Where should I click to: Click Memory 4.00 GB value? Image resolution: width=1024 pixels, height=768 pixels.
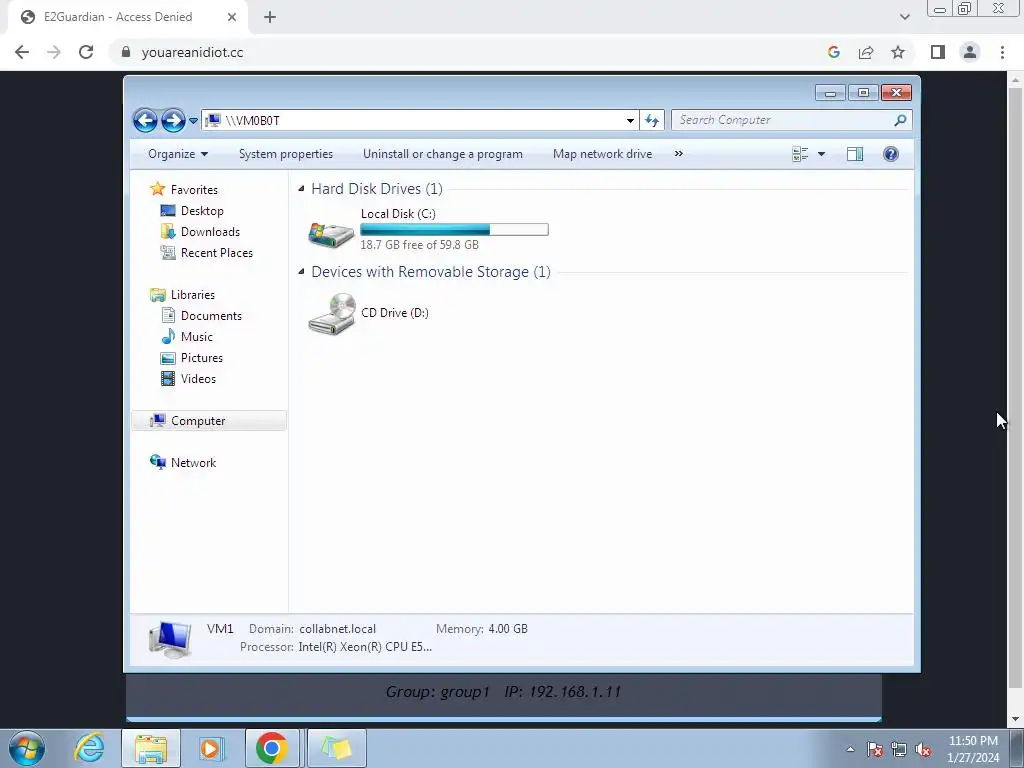click(x=508, y=629)
